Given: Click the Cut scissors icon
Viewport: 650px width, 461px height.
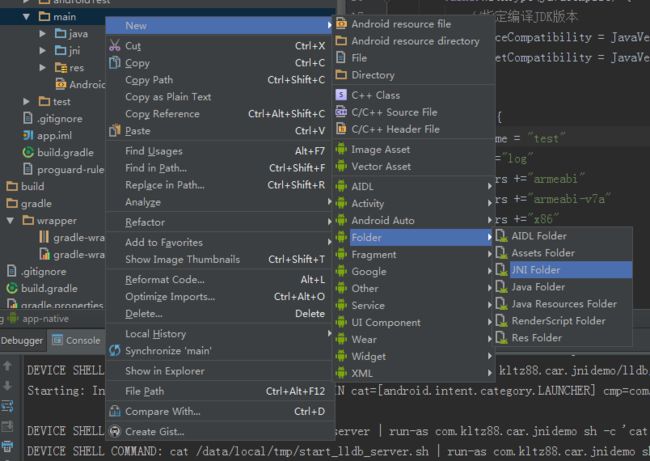Looking at the screenshot, I should (x=115, y=45).
